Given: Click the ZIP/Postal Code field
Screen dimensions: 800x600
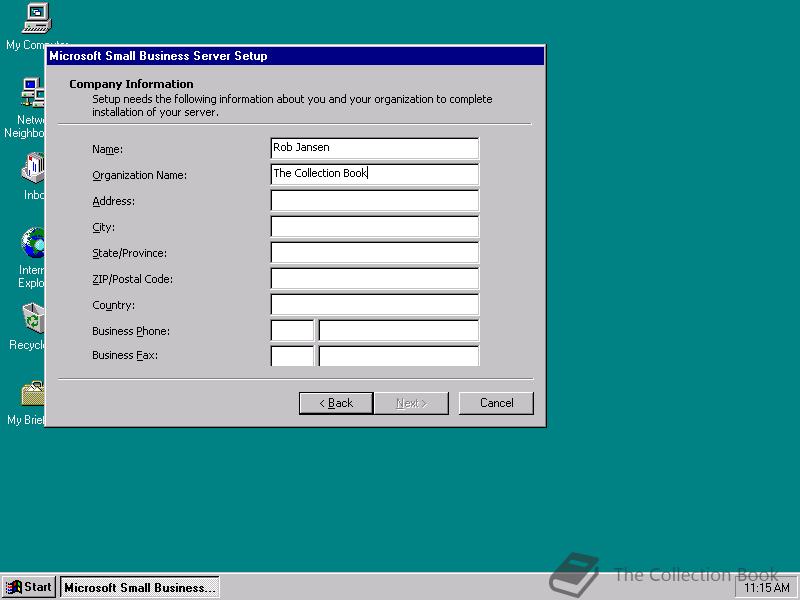Looking at the screenshot, I should [x=374, y=278].
